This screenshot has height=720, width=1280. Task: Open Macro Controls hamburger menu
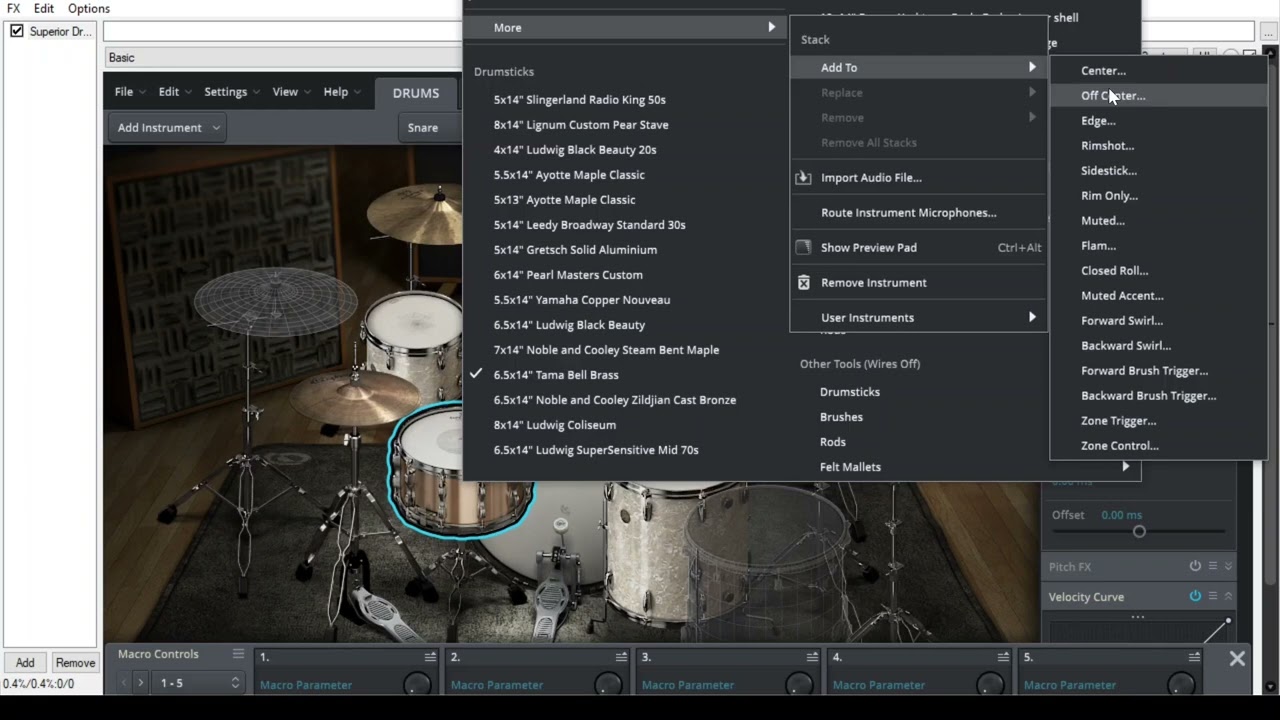click(238, 654)
